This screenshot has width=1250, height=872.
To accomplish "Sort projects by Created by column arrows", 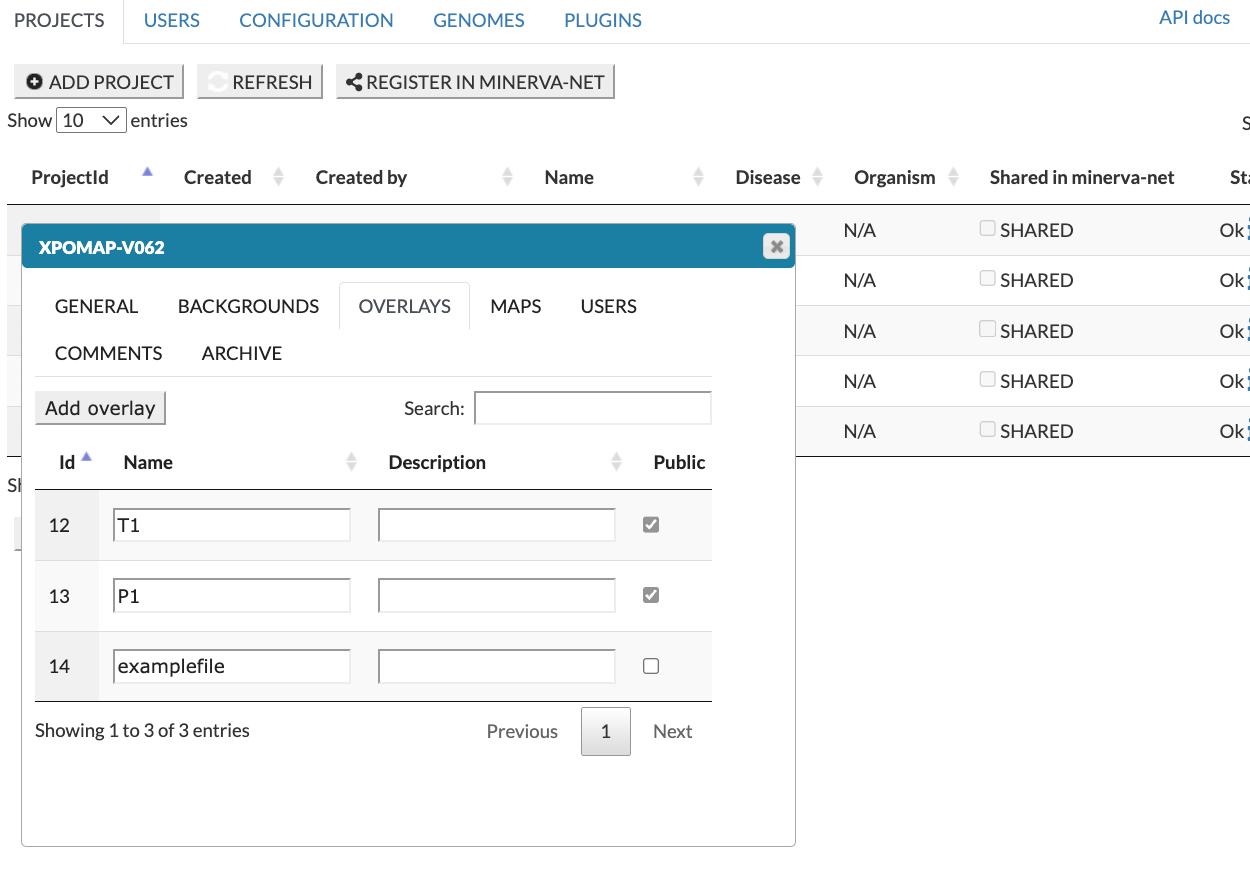I will (507, 177).
